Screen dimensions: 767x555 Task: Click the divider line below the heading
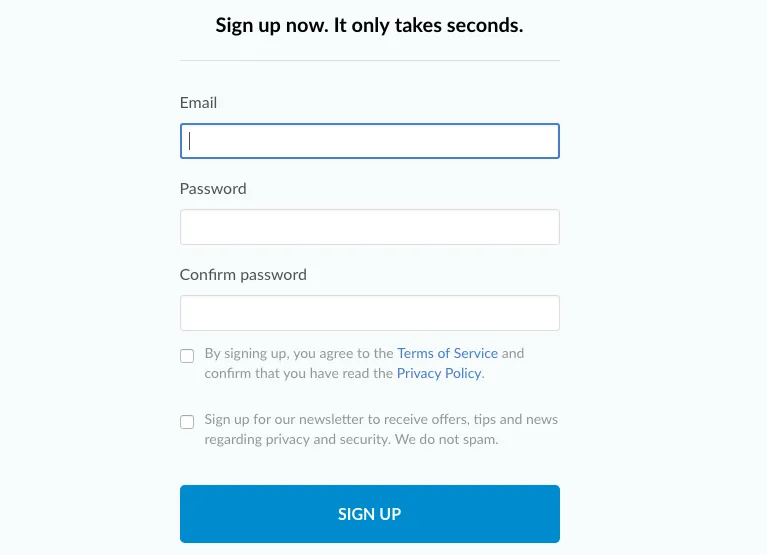370,61
